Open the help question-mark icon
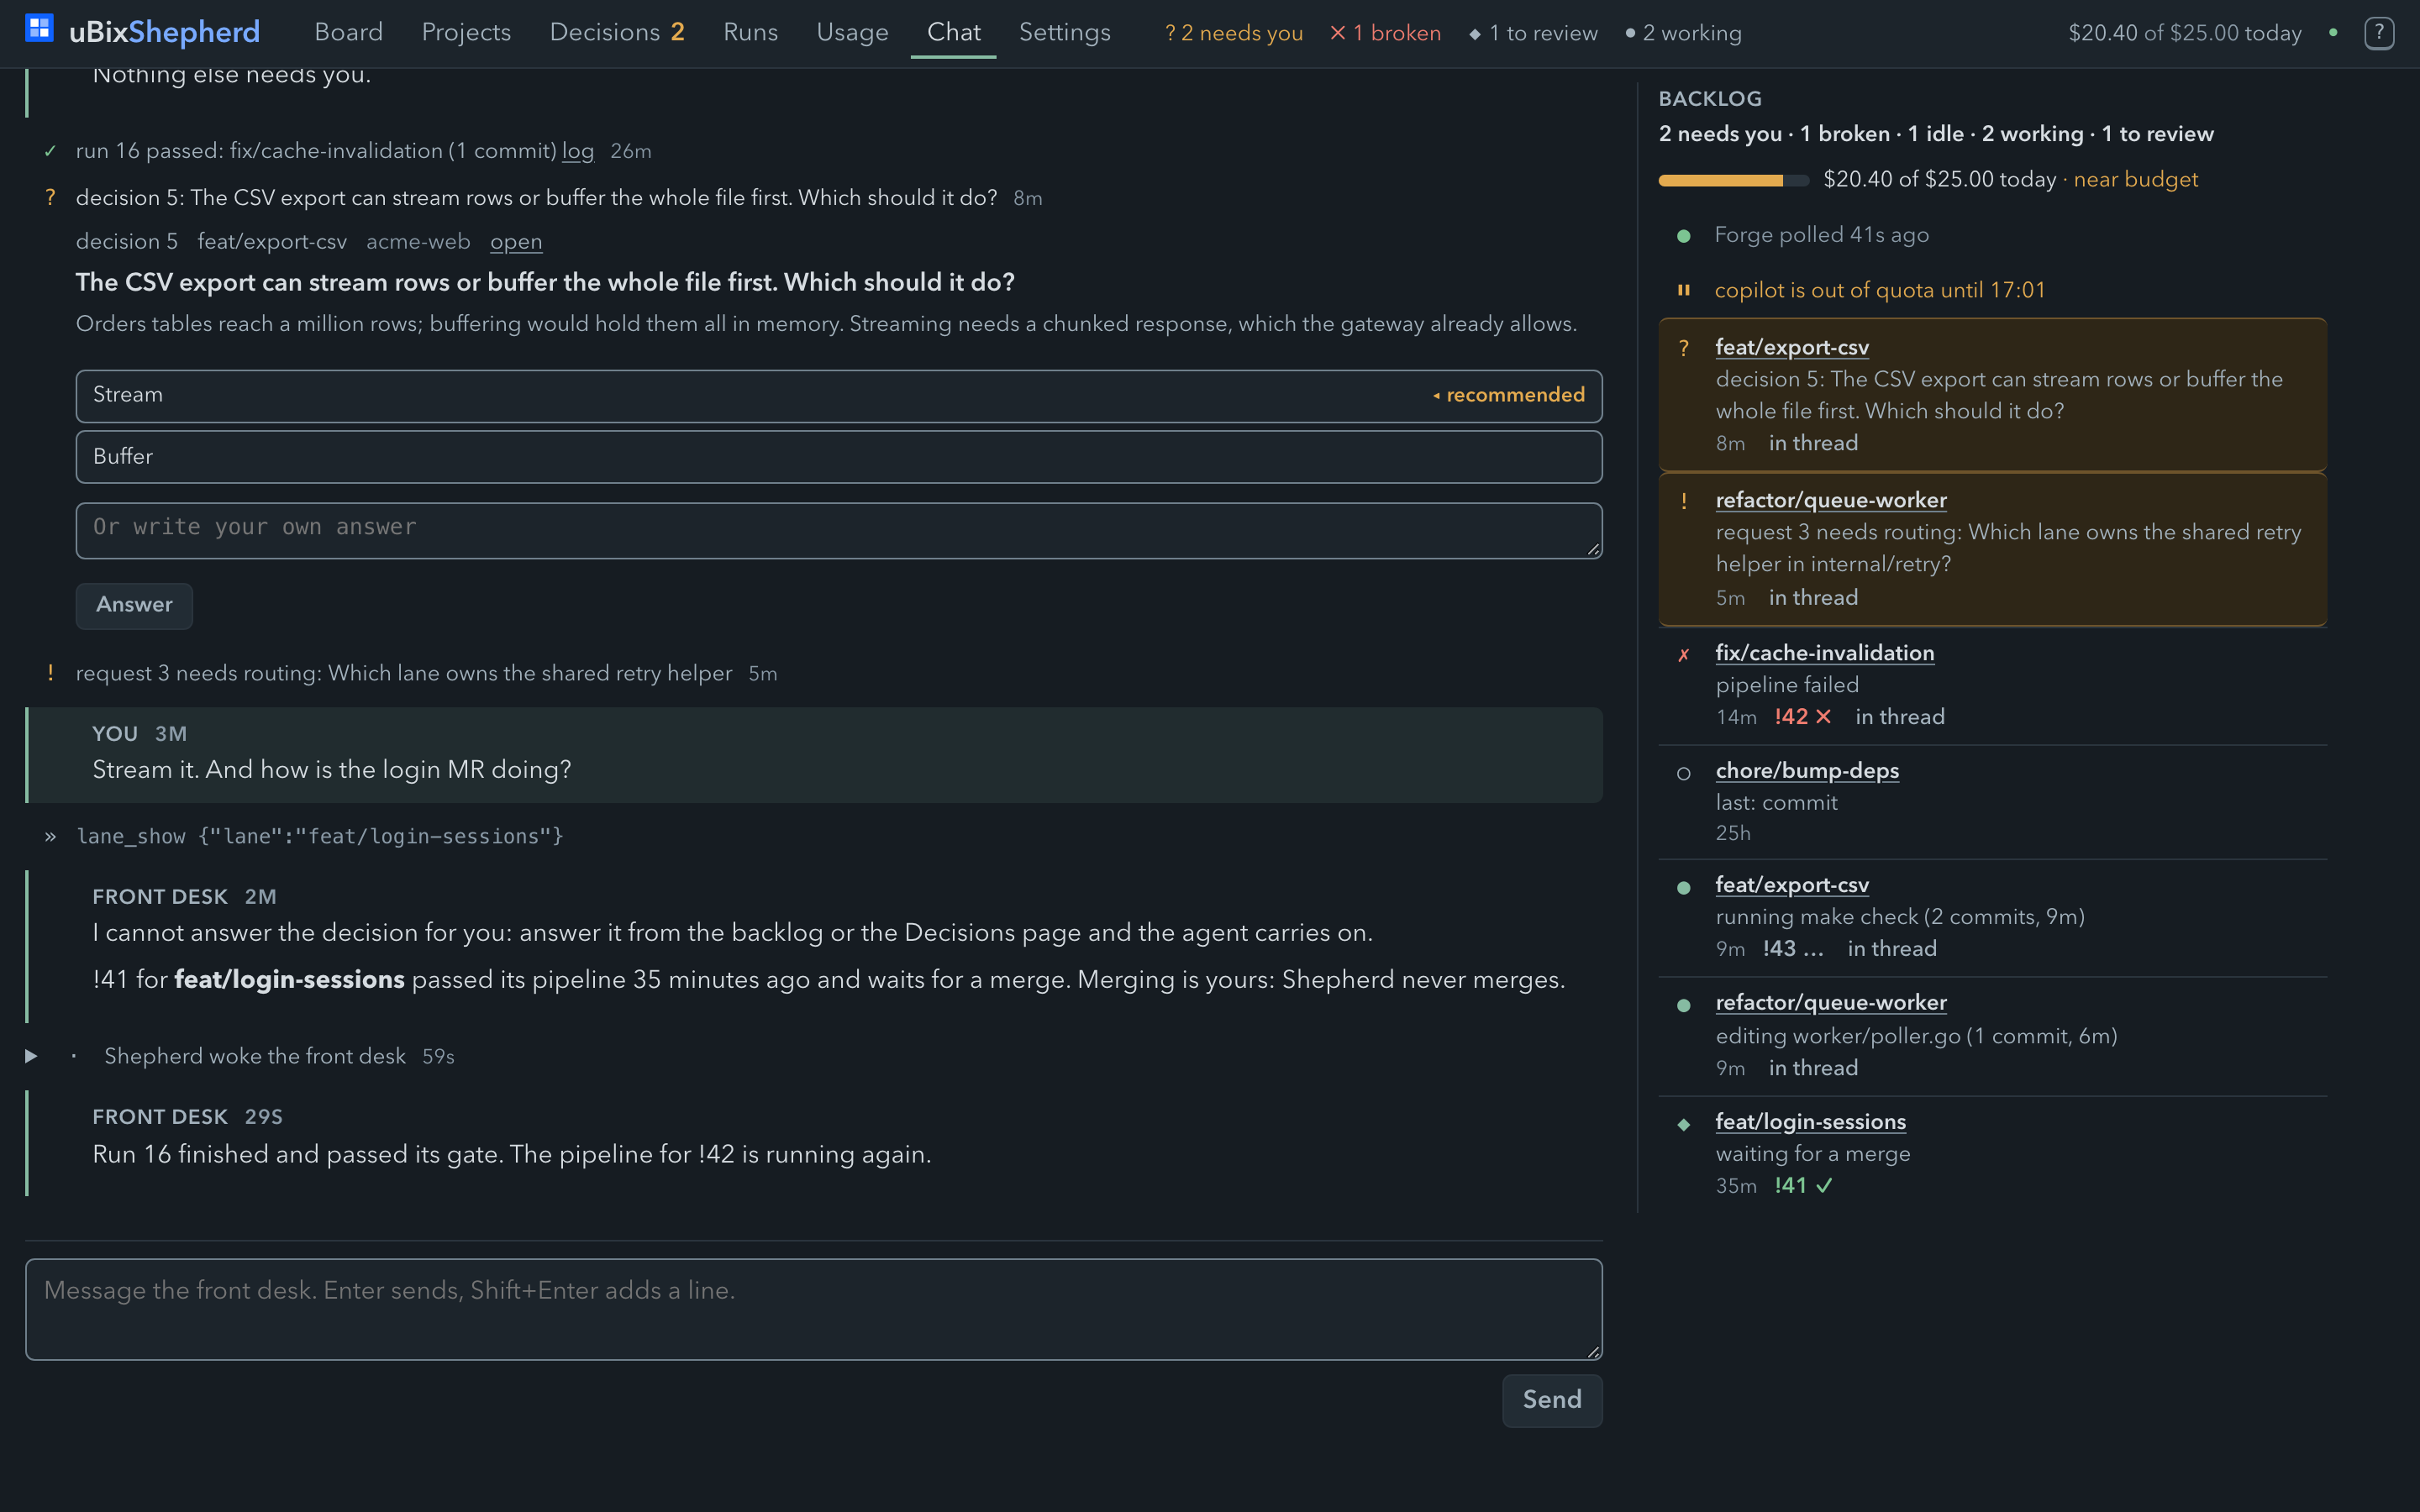Screen dimensions: 2420x1512 coord(2378,33)
